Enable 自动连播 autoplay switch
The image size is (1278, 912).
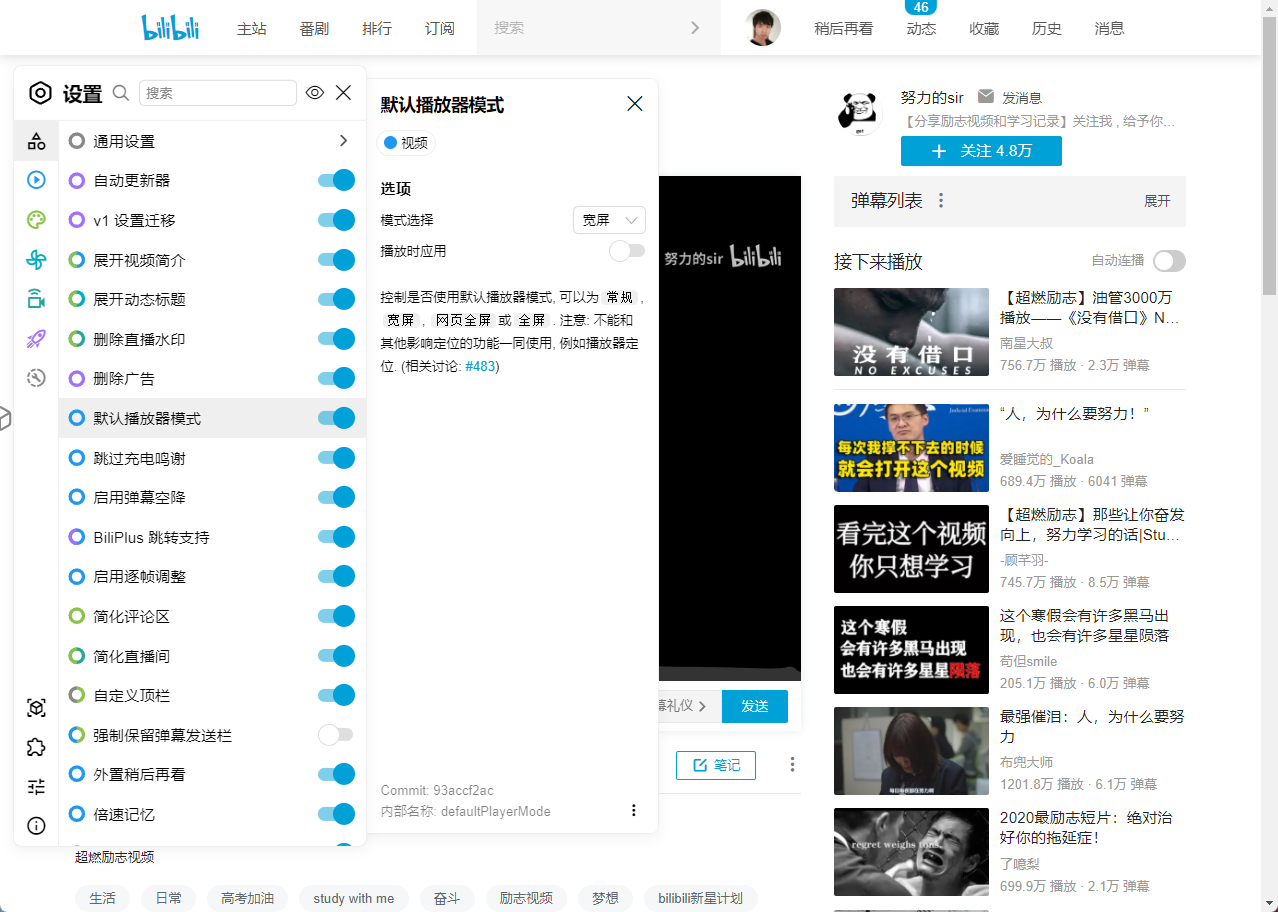click(x=1168, y=261)
